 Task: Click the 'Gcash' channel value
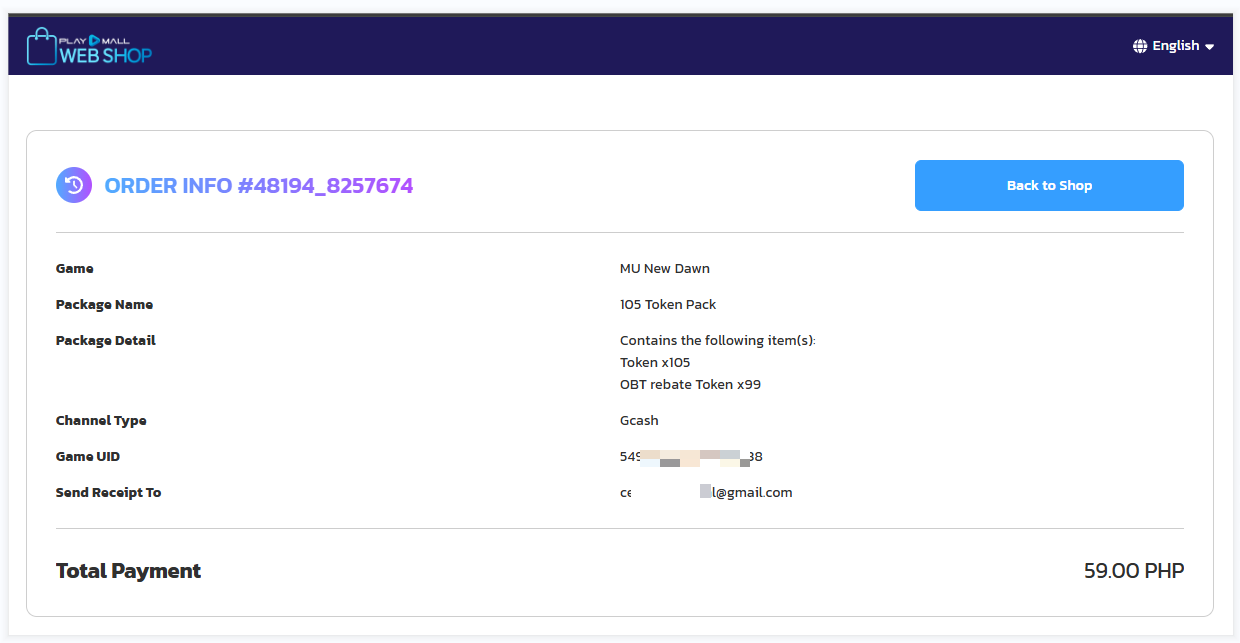639,420
